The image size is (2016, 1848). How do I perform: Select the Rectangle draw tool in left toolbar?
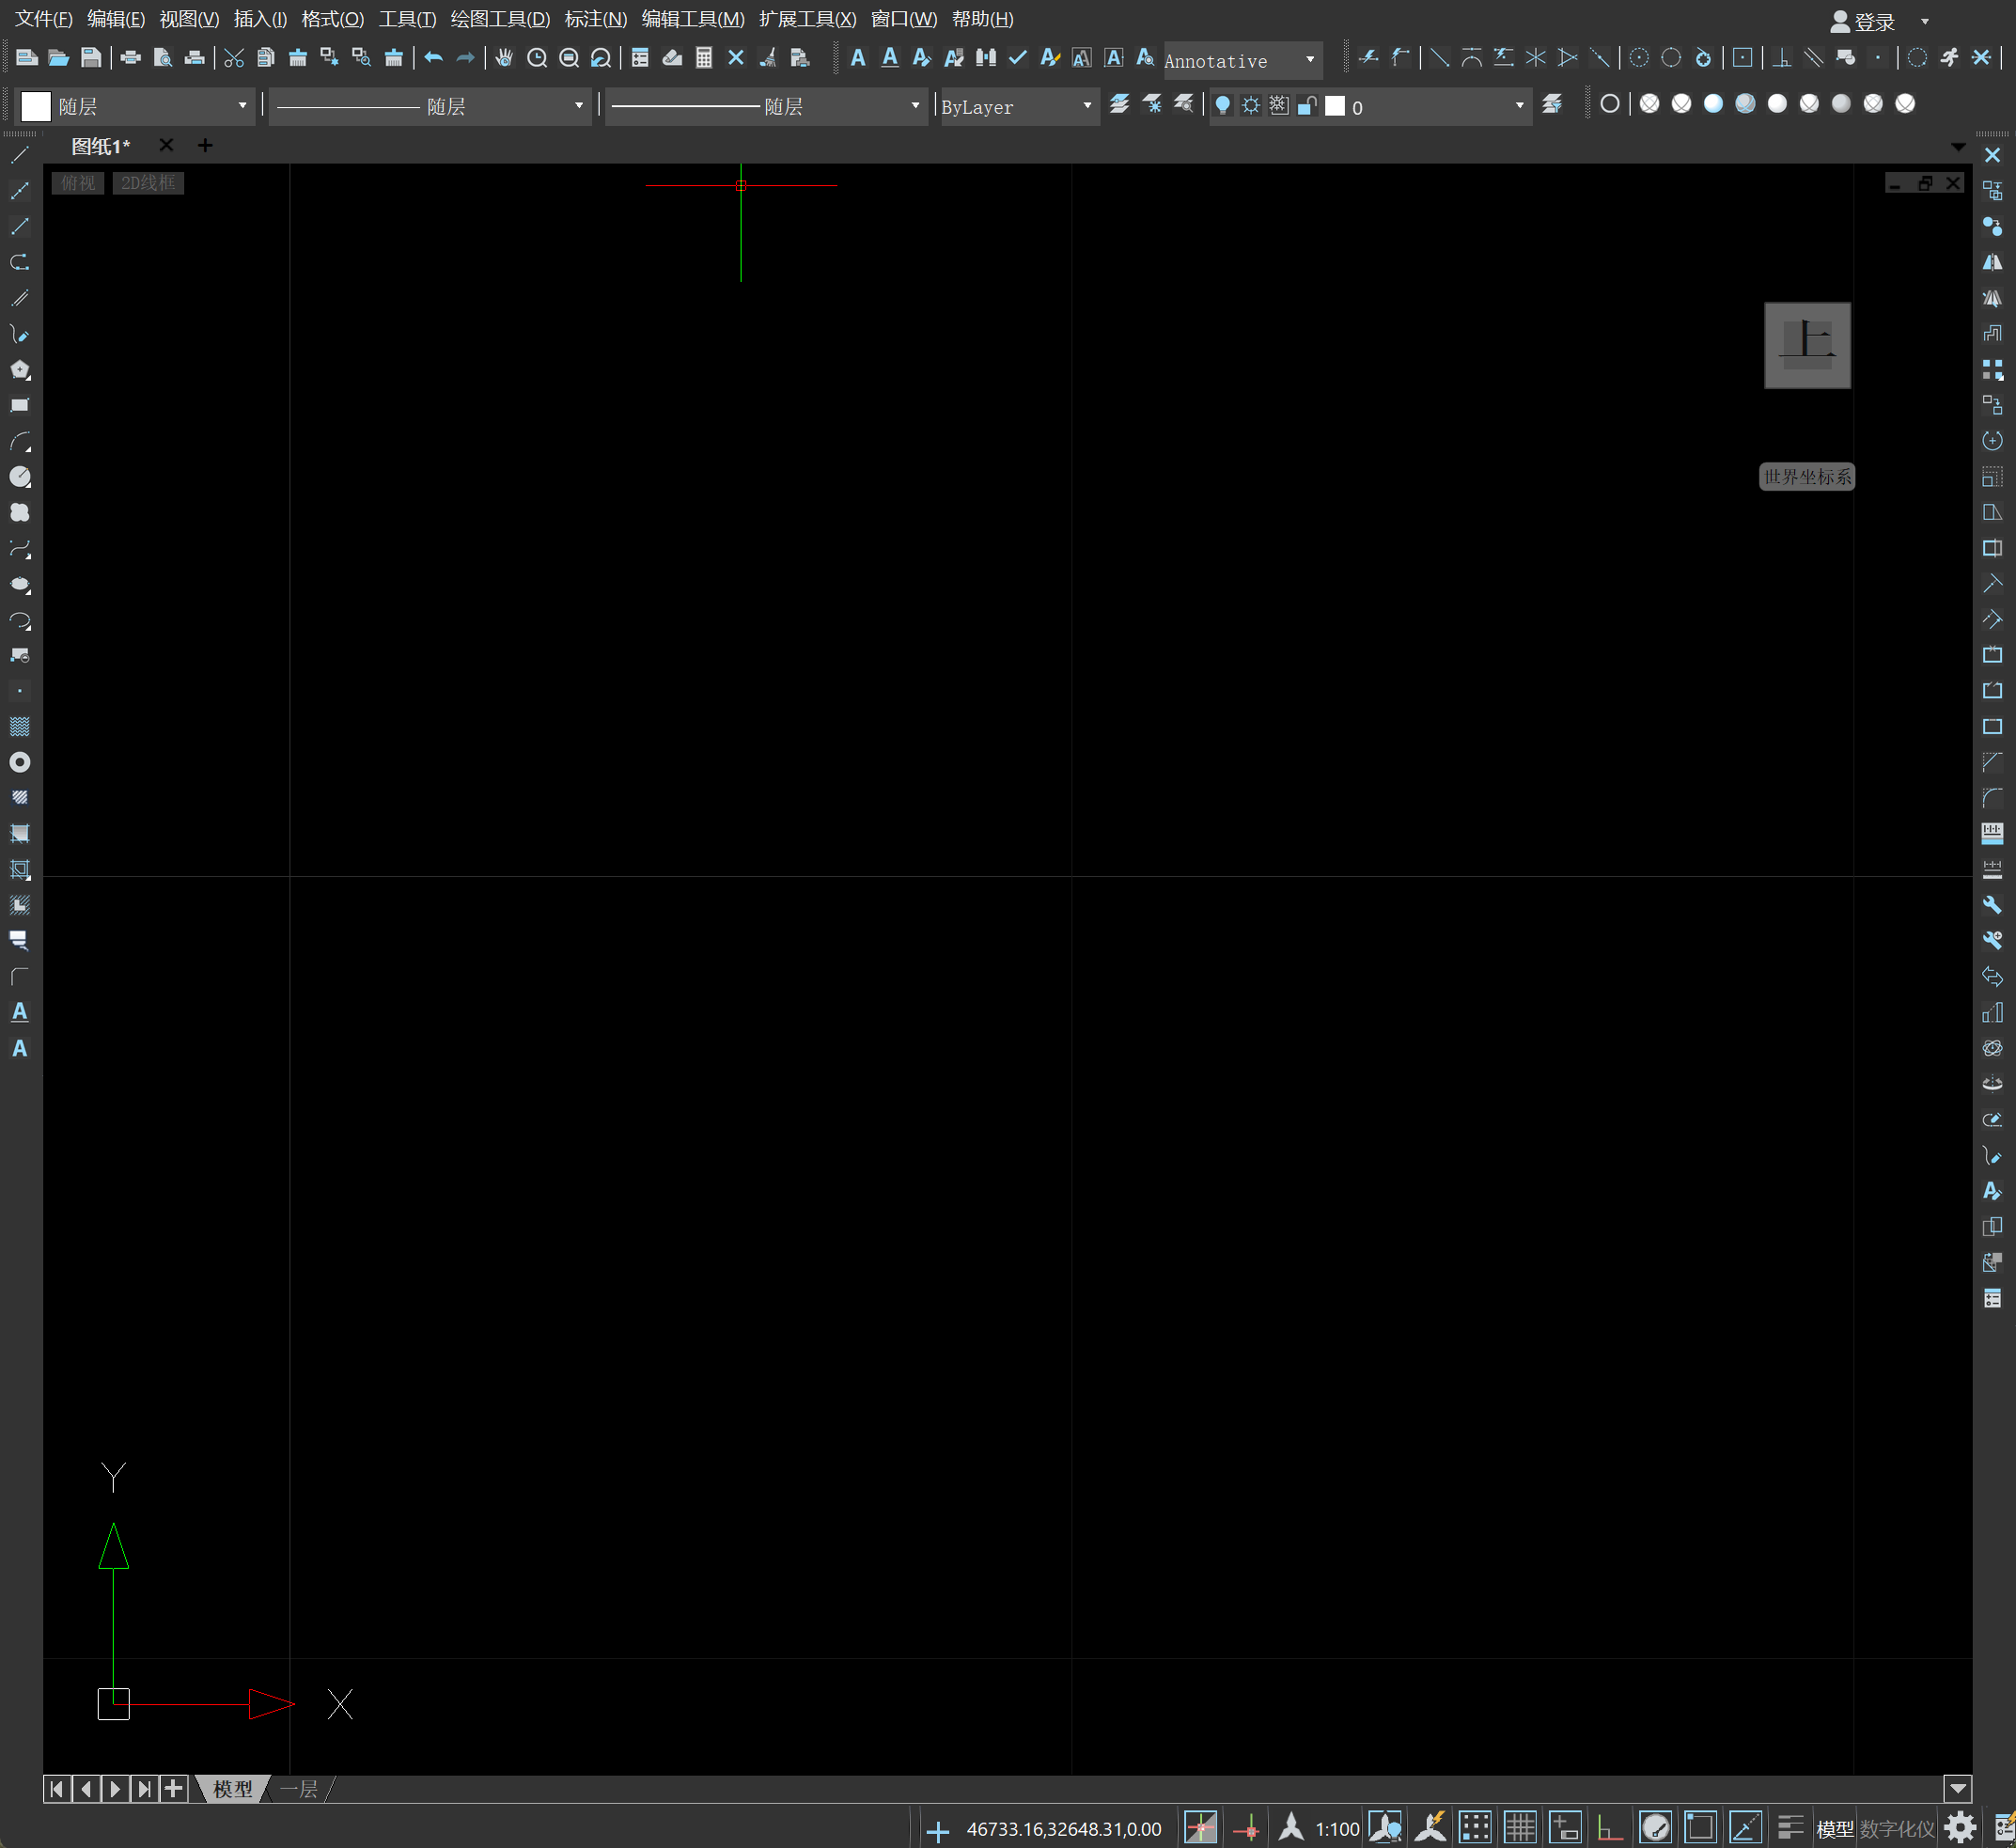(20, 405)
